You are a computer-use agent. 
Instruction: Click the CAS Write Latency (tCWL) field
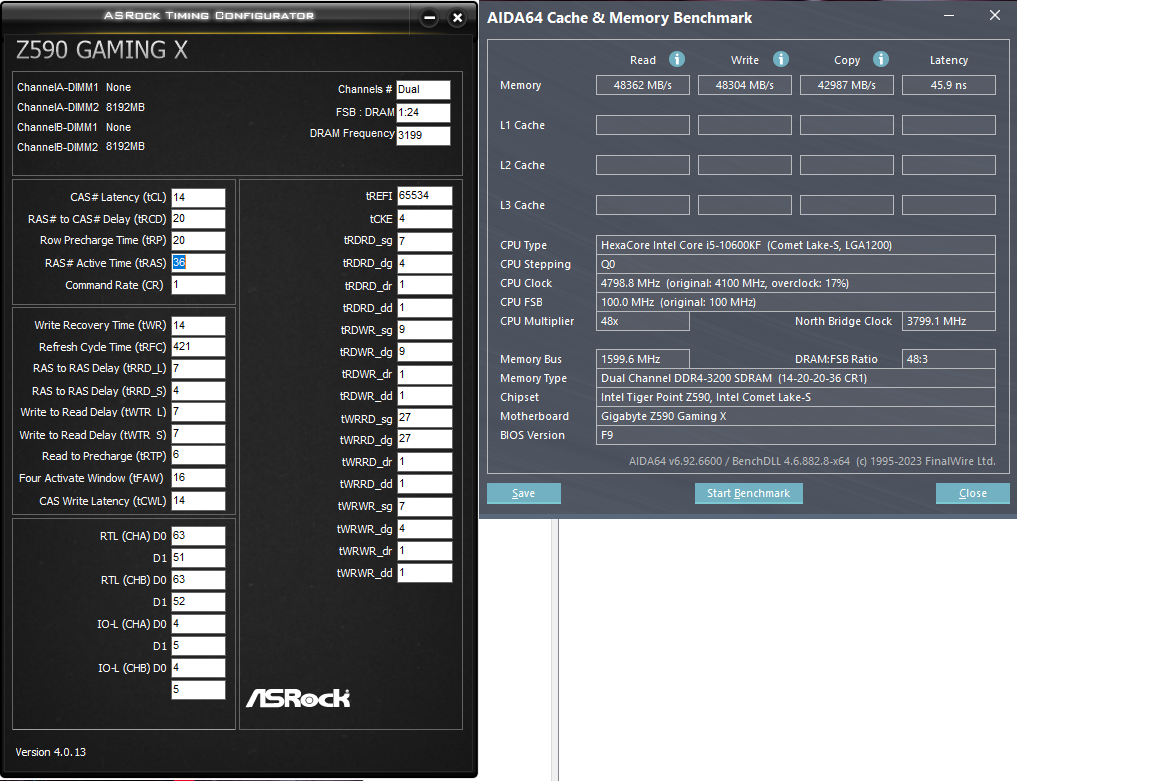(198, 501)
